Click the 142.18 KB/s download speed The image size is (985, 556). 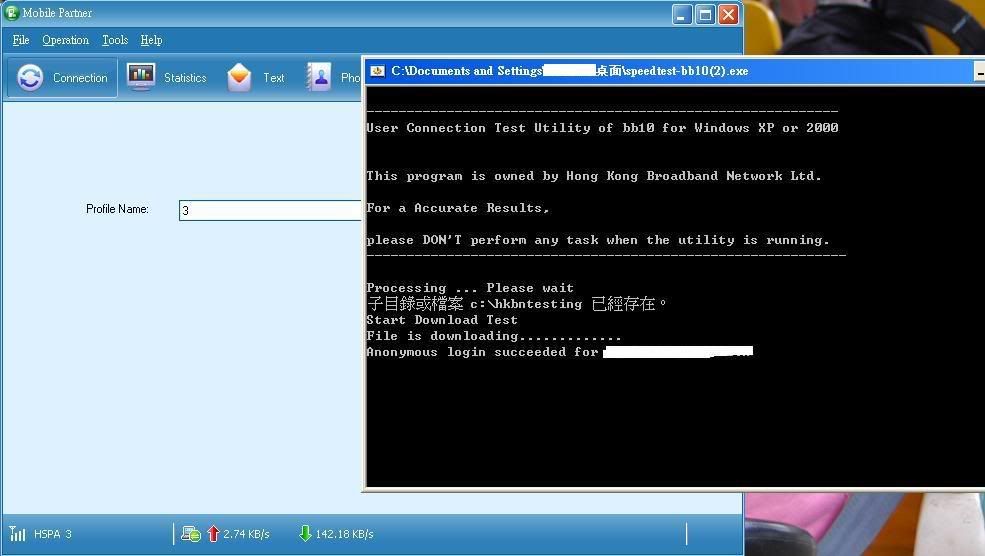(x=344, y=534)
